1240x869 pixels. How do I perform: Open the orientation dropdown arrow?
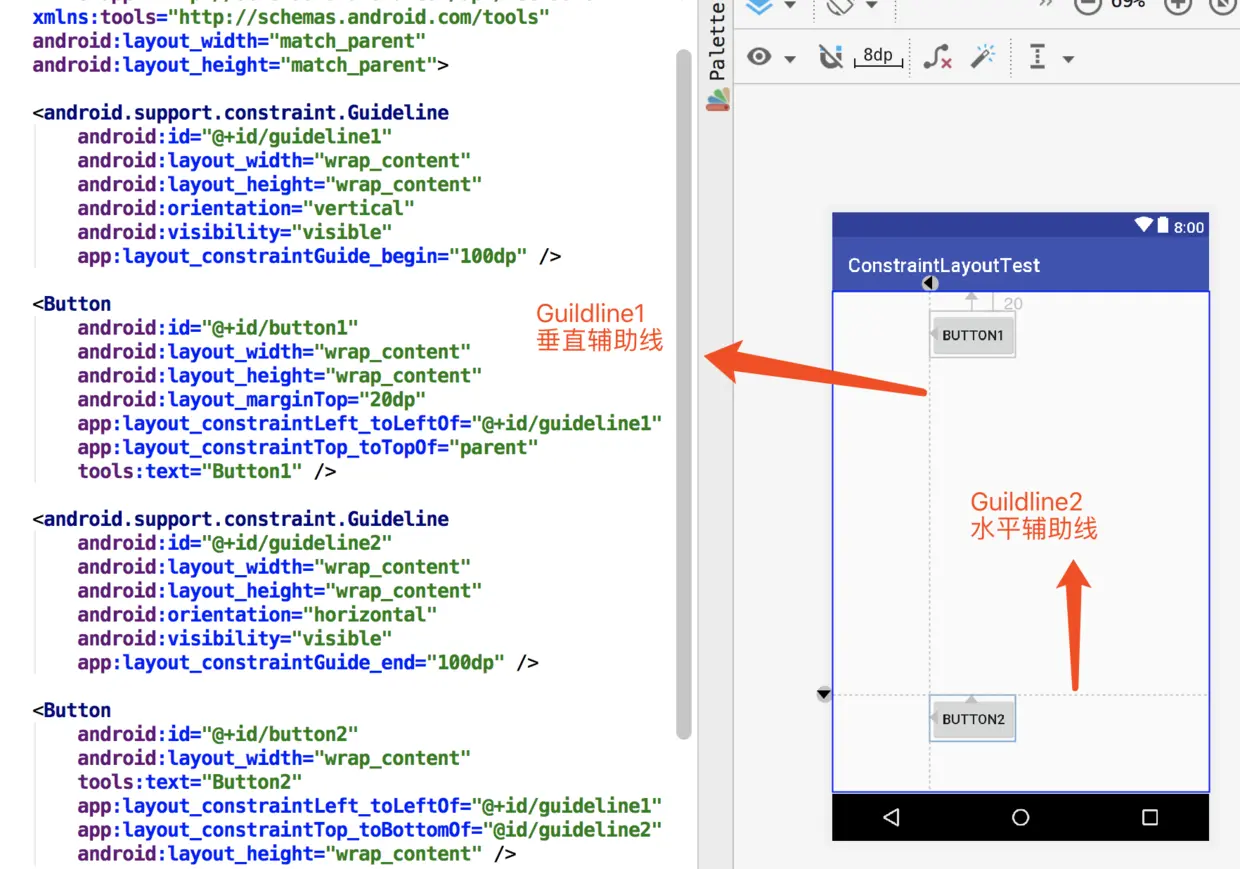point(871,5)
